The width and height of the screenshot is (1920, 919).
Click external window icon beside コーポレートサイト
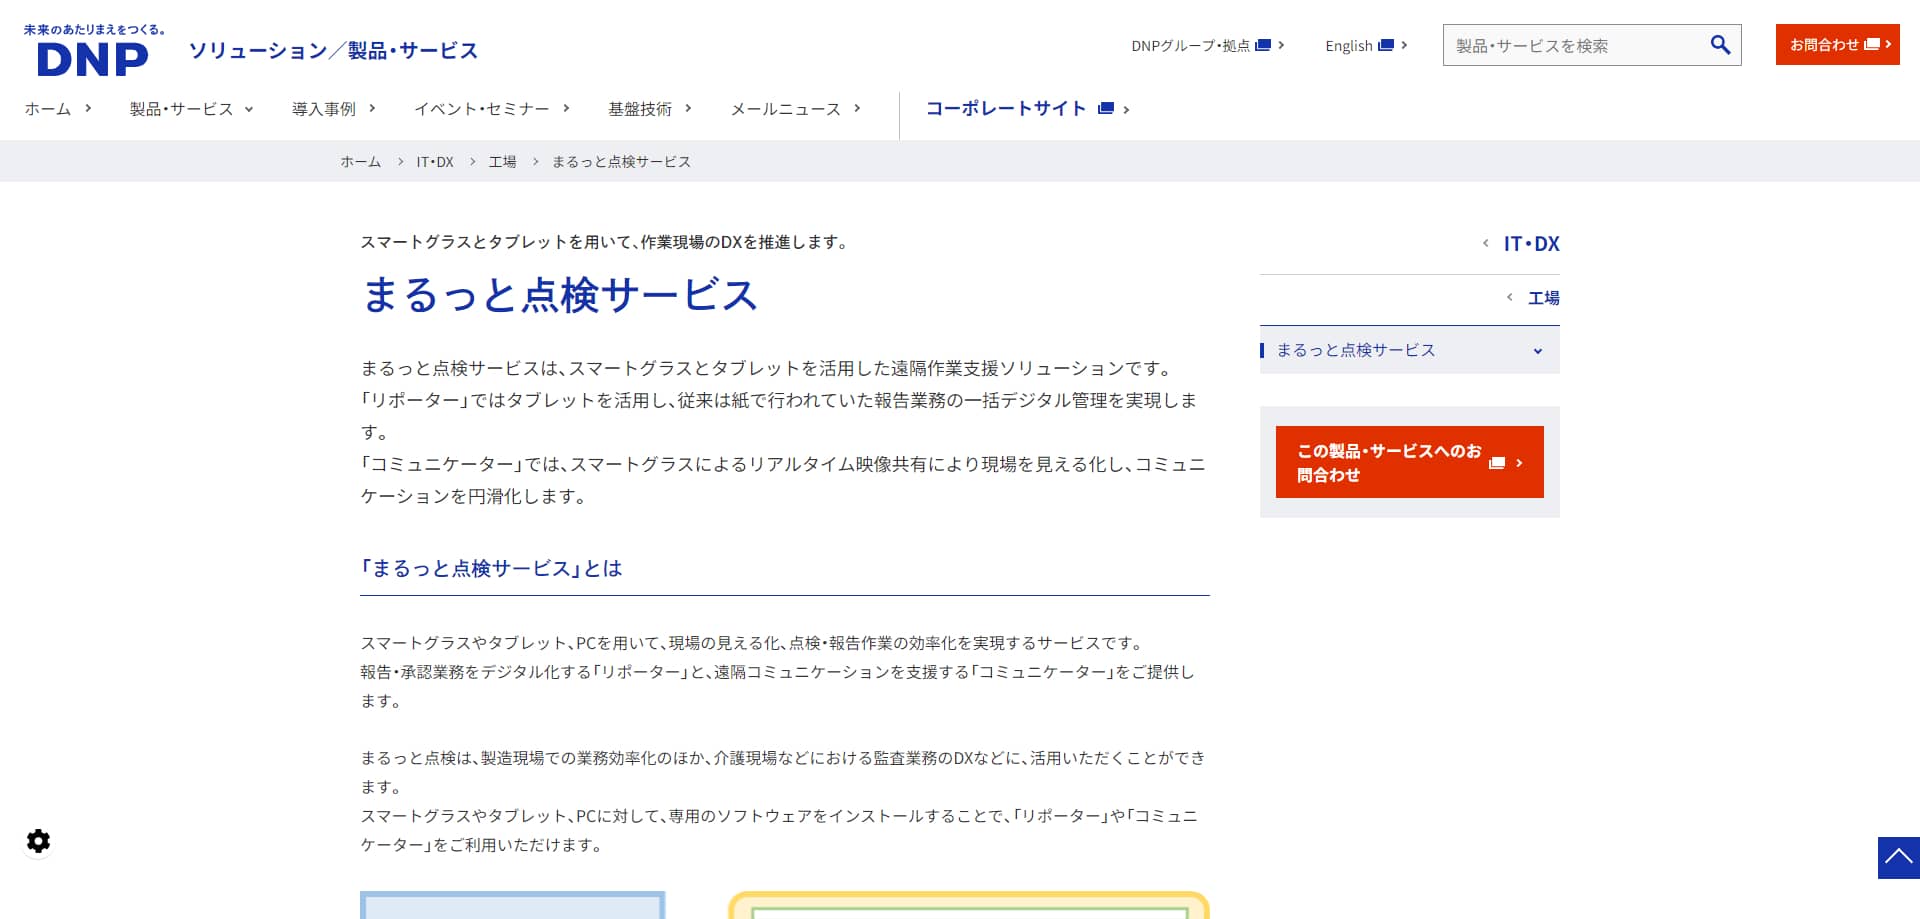tap(1106, 108)
